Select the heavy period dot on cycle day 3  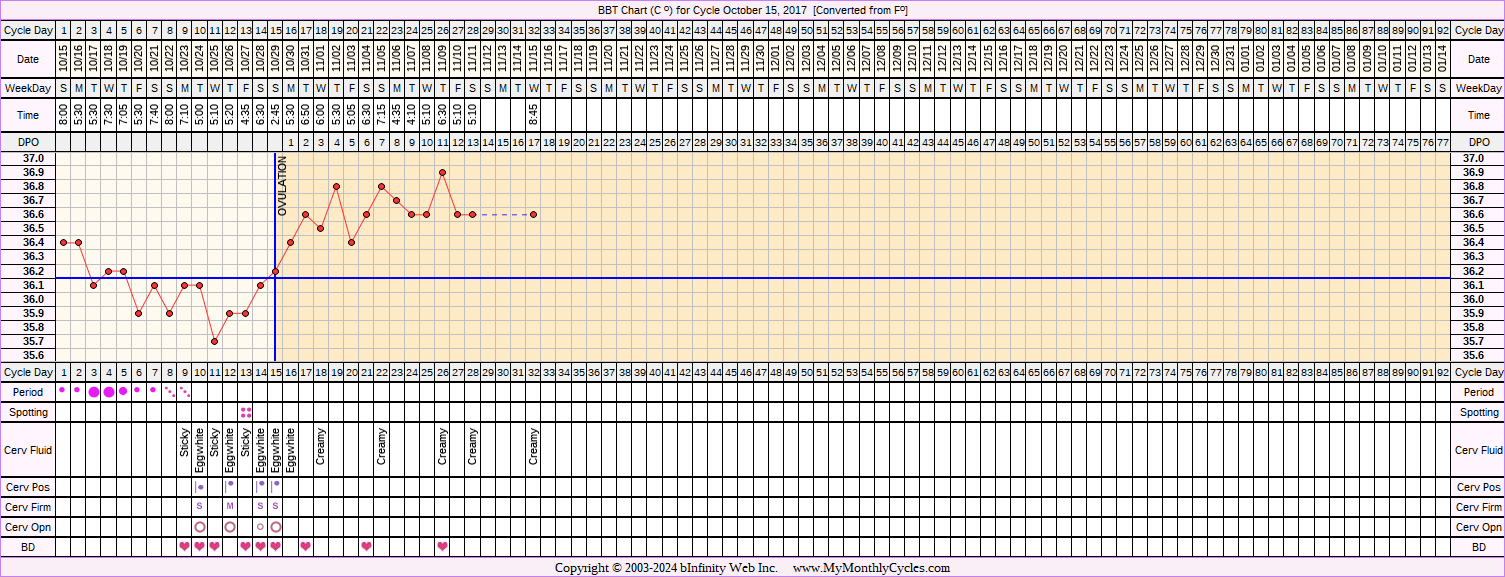(x=93, y=392)
